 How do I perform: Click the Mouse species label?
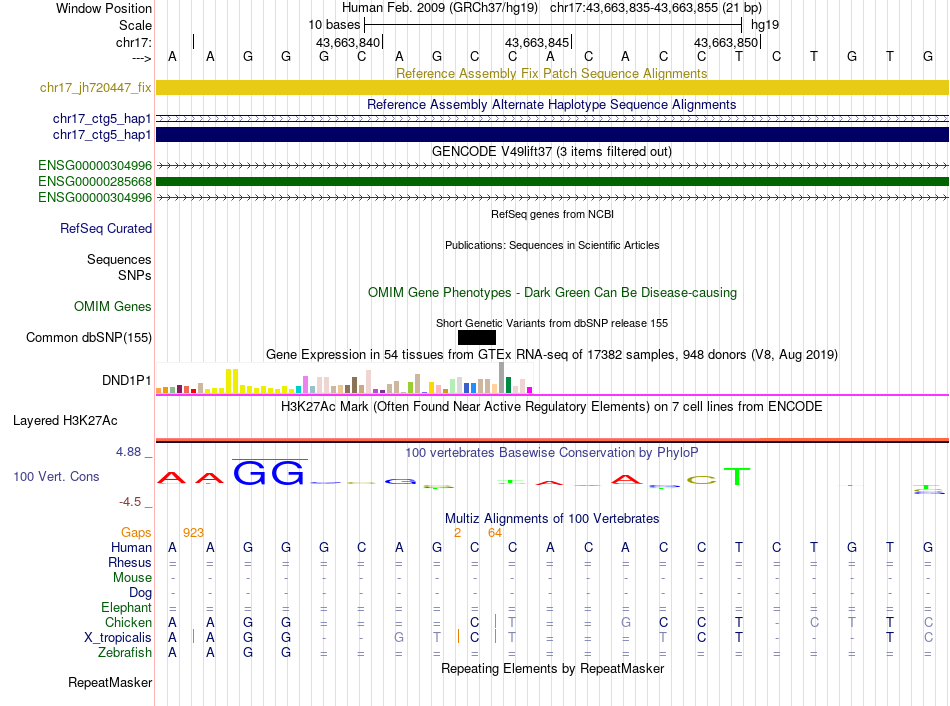click(132, 578)
